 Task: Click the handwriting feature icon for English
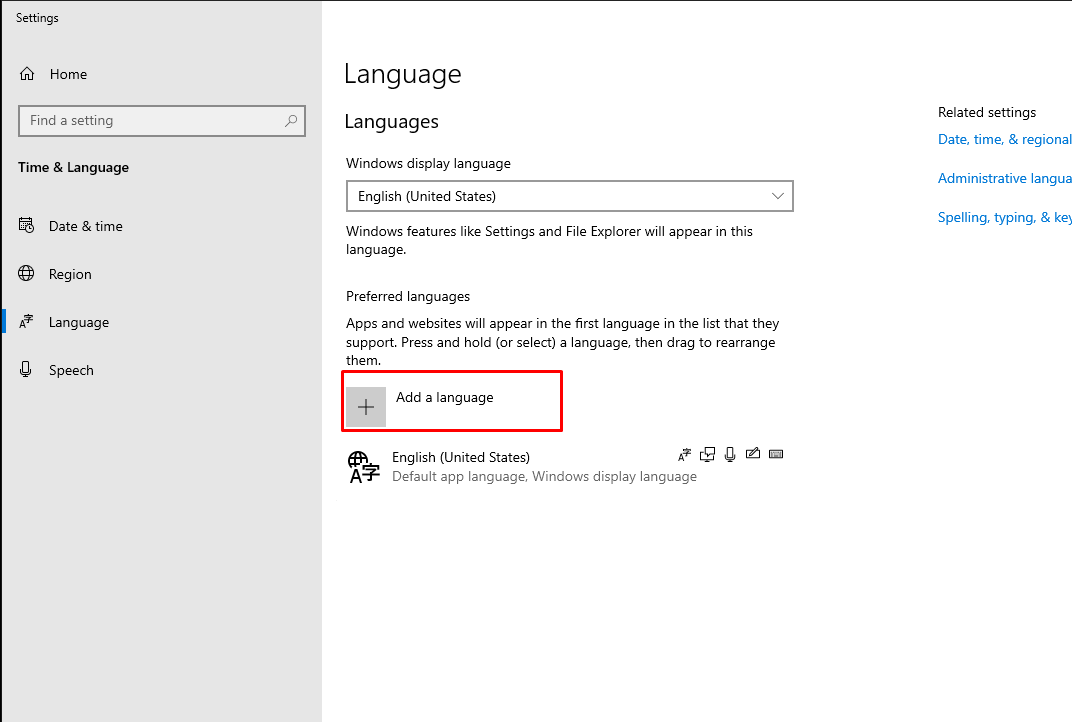pyautogui.click(x=753, y=455)
